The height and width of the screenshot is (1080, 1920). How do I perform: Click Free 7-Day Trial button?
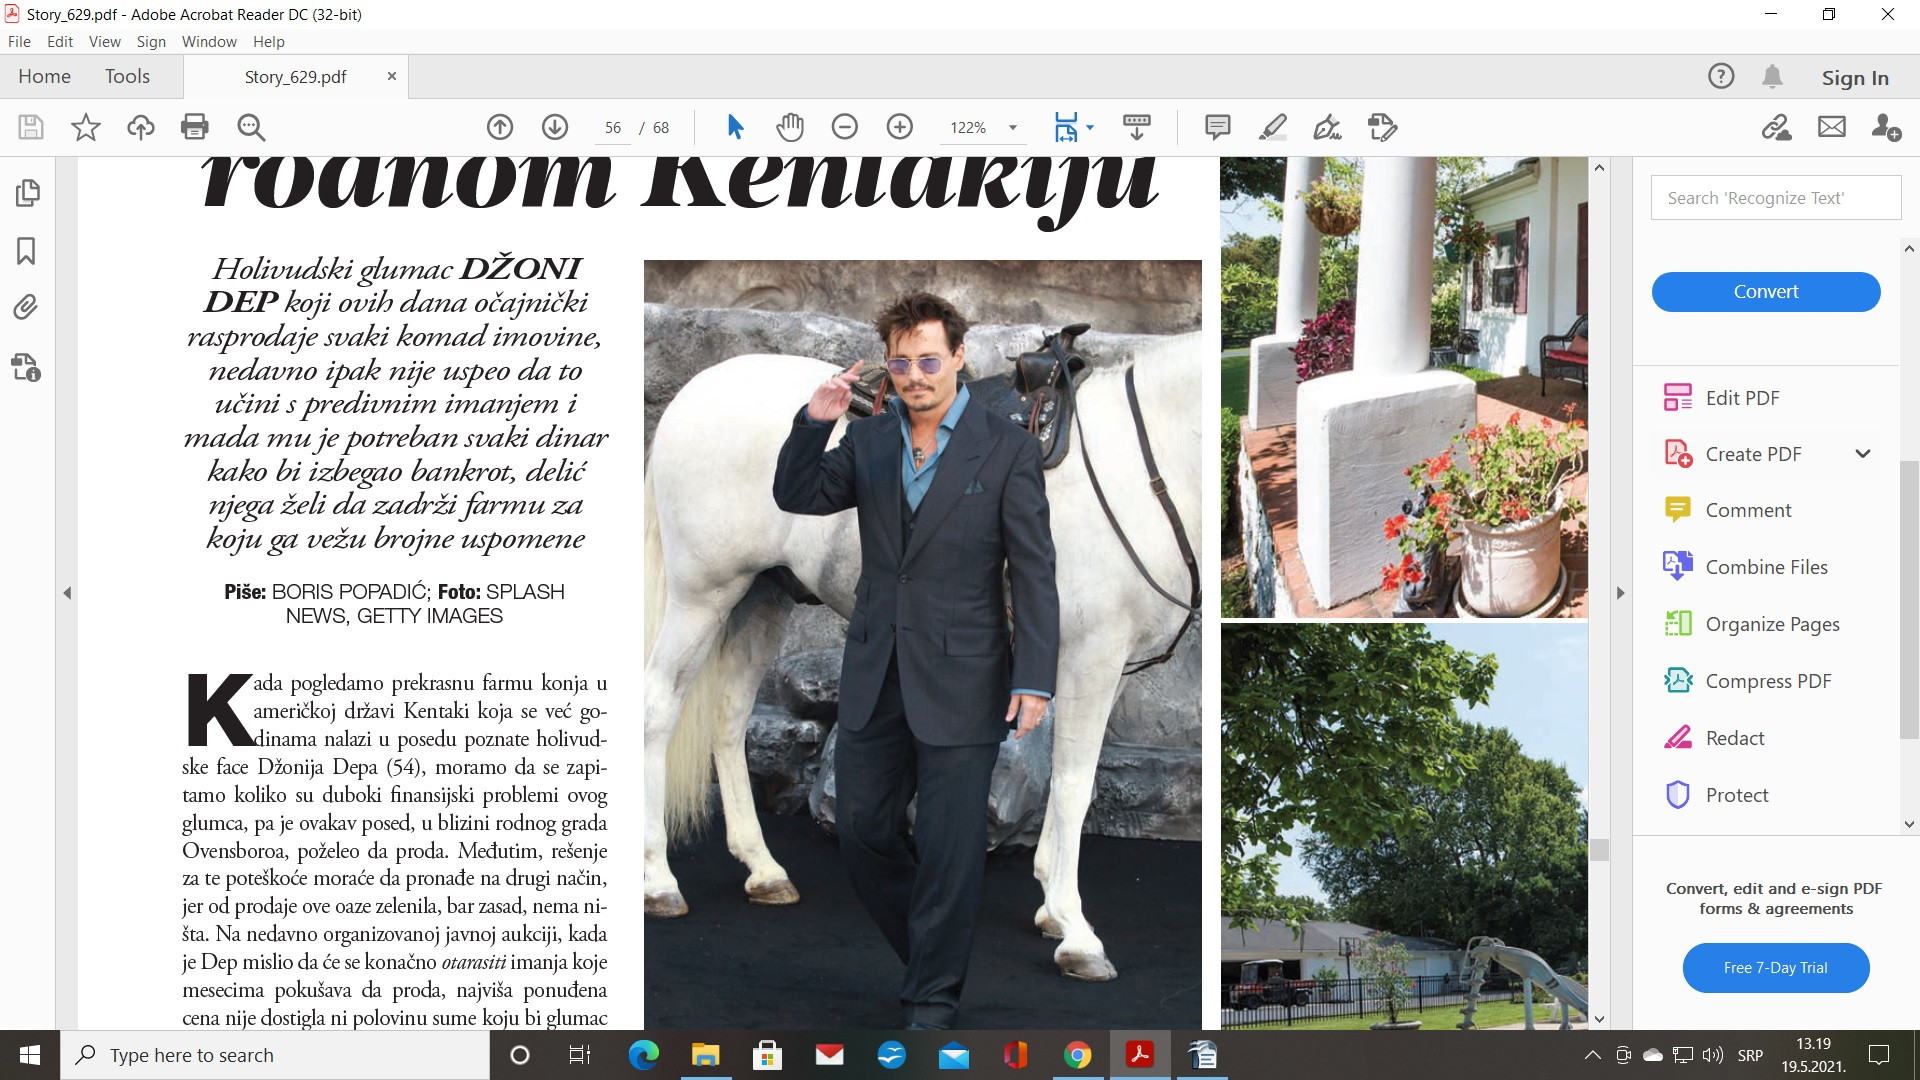[1775, 968]
